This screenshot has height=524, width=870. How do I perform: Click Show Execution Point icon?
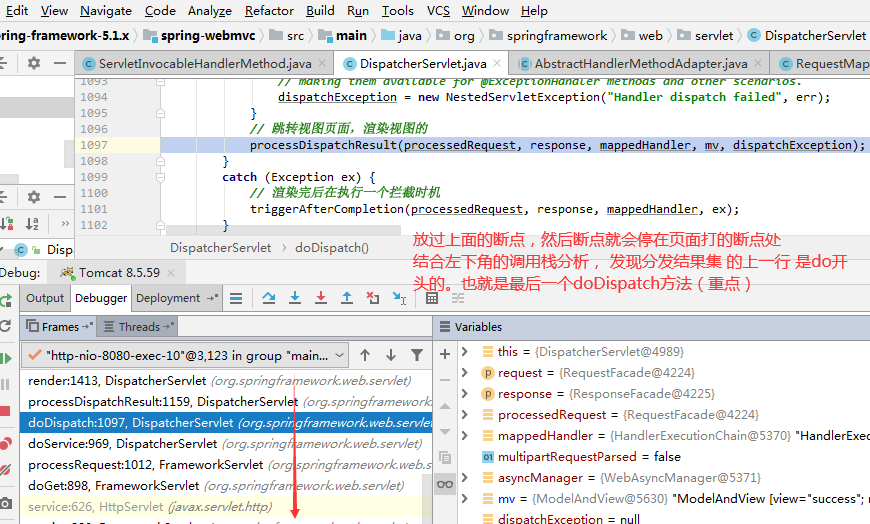click(x=236, y=299)
